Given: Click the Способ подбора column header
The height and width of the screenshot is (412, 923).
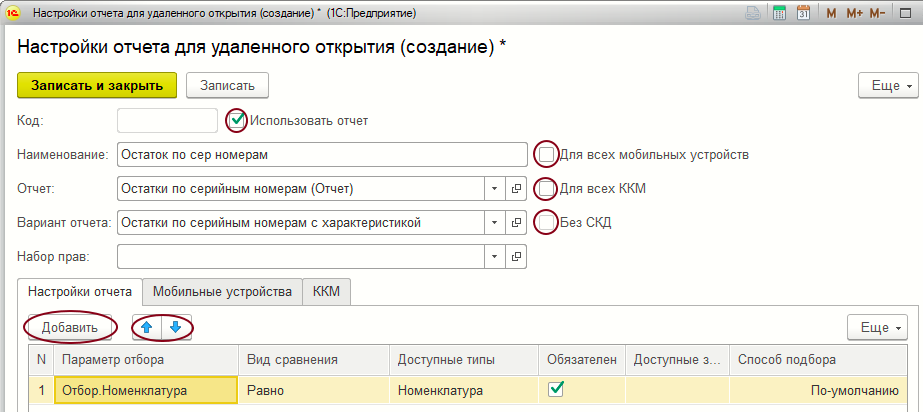Looking at the screenshot, I should point(818,360).
